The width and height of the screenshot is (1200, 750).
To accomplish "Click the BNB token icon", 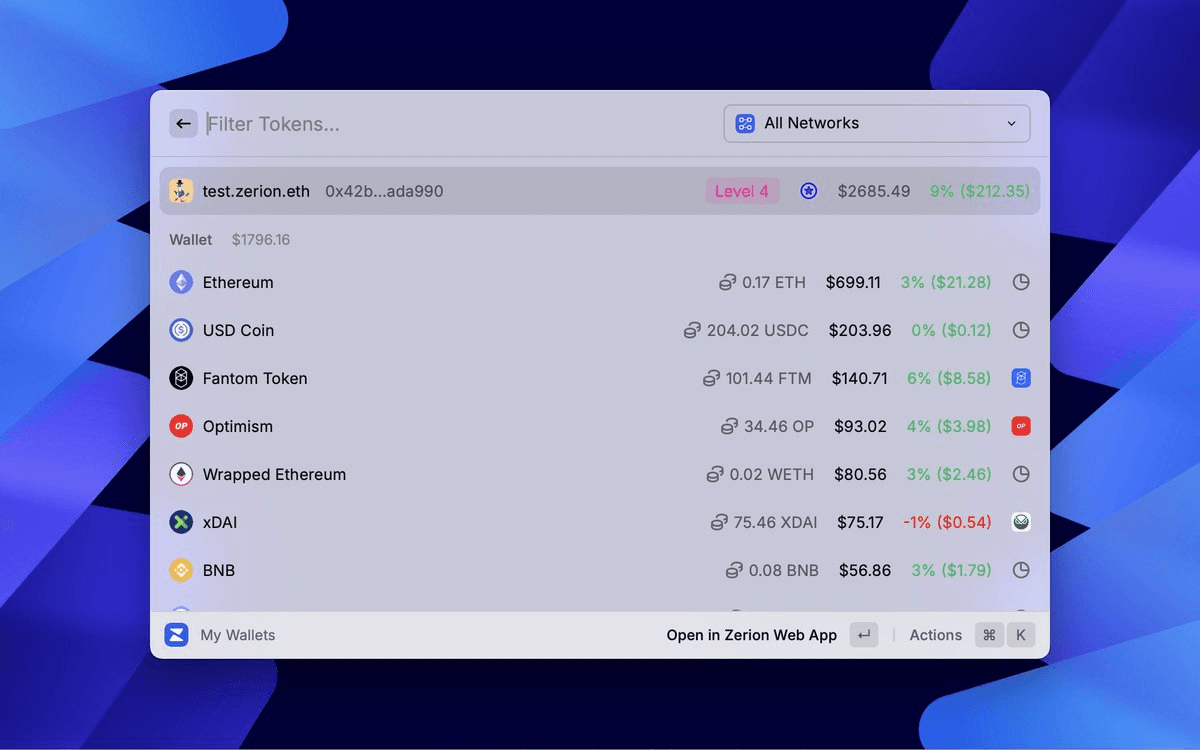I will point(181,570).
